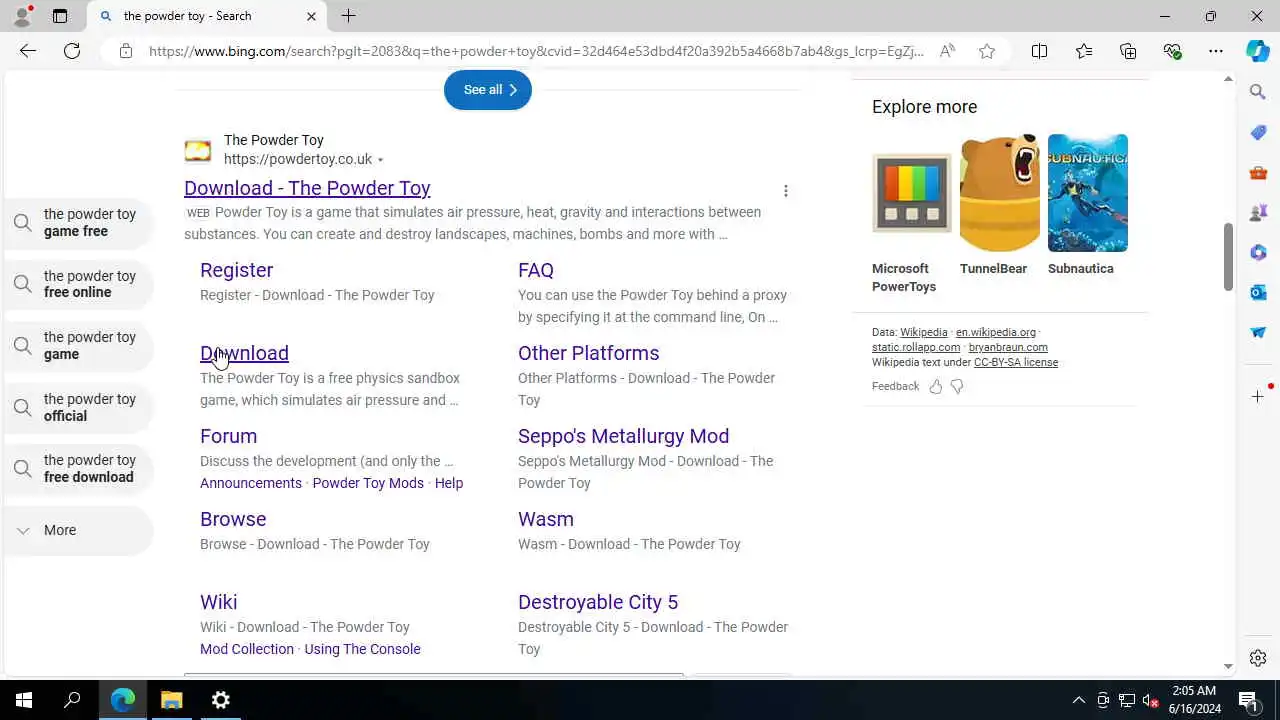The image size is (1280, 720).
Task: Open the en.wikipedia.org source link
Action: pyautogui.click(x=995, y=332)
